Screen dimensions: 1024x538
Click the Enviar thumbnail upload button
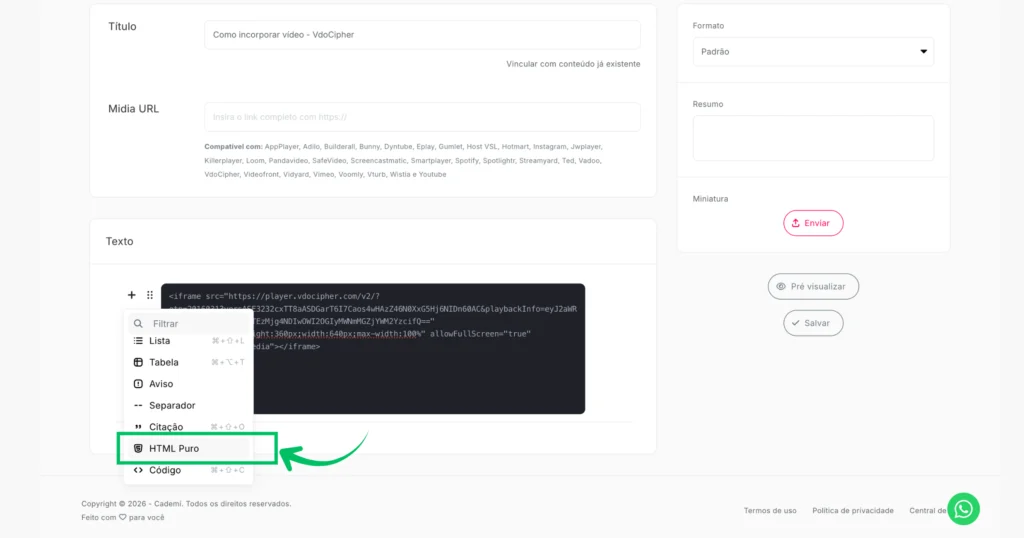pyautogui.click(x=813, y=223)
